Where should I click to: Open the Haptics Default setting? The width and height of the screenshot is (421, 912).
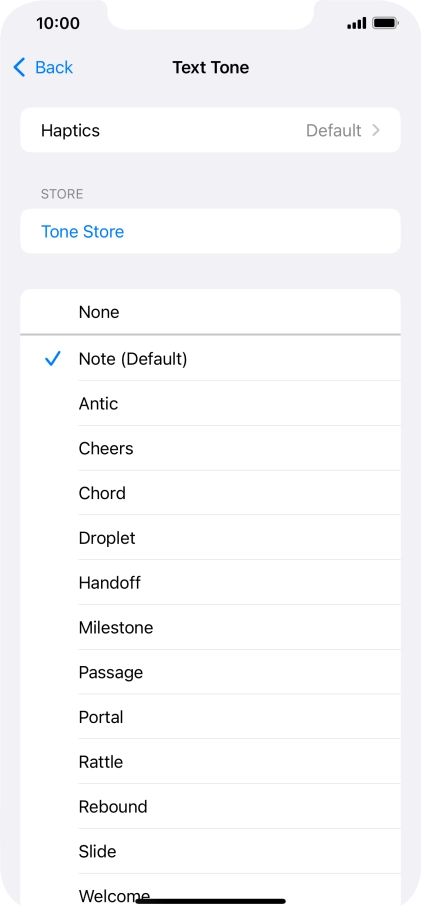(210, 130)
